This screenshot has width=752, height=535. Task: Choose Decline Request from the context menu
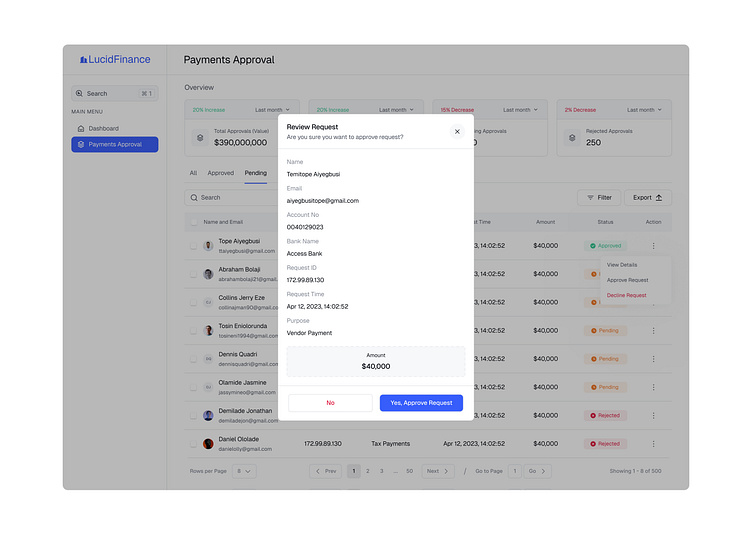[x=627, y=295]
